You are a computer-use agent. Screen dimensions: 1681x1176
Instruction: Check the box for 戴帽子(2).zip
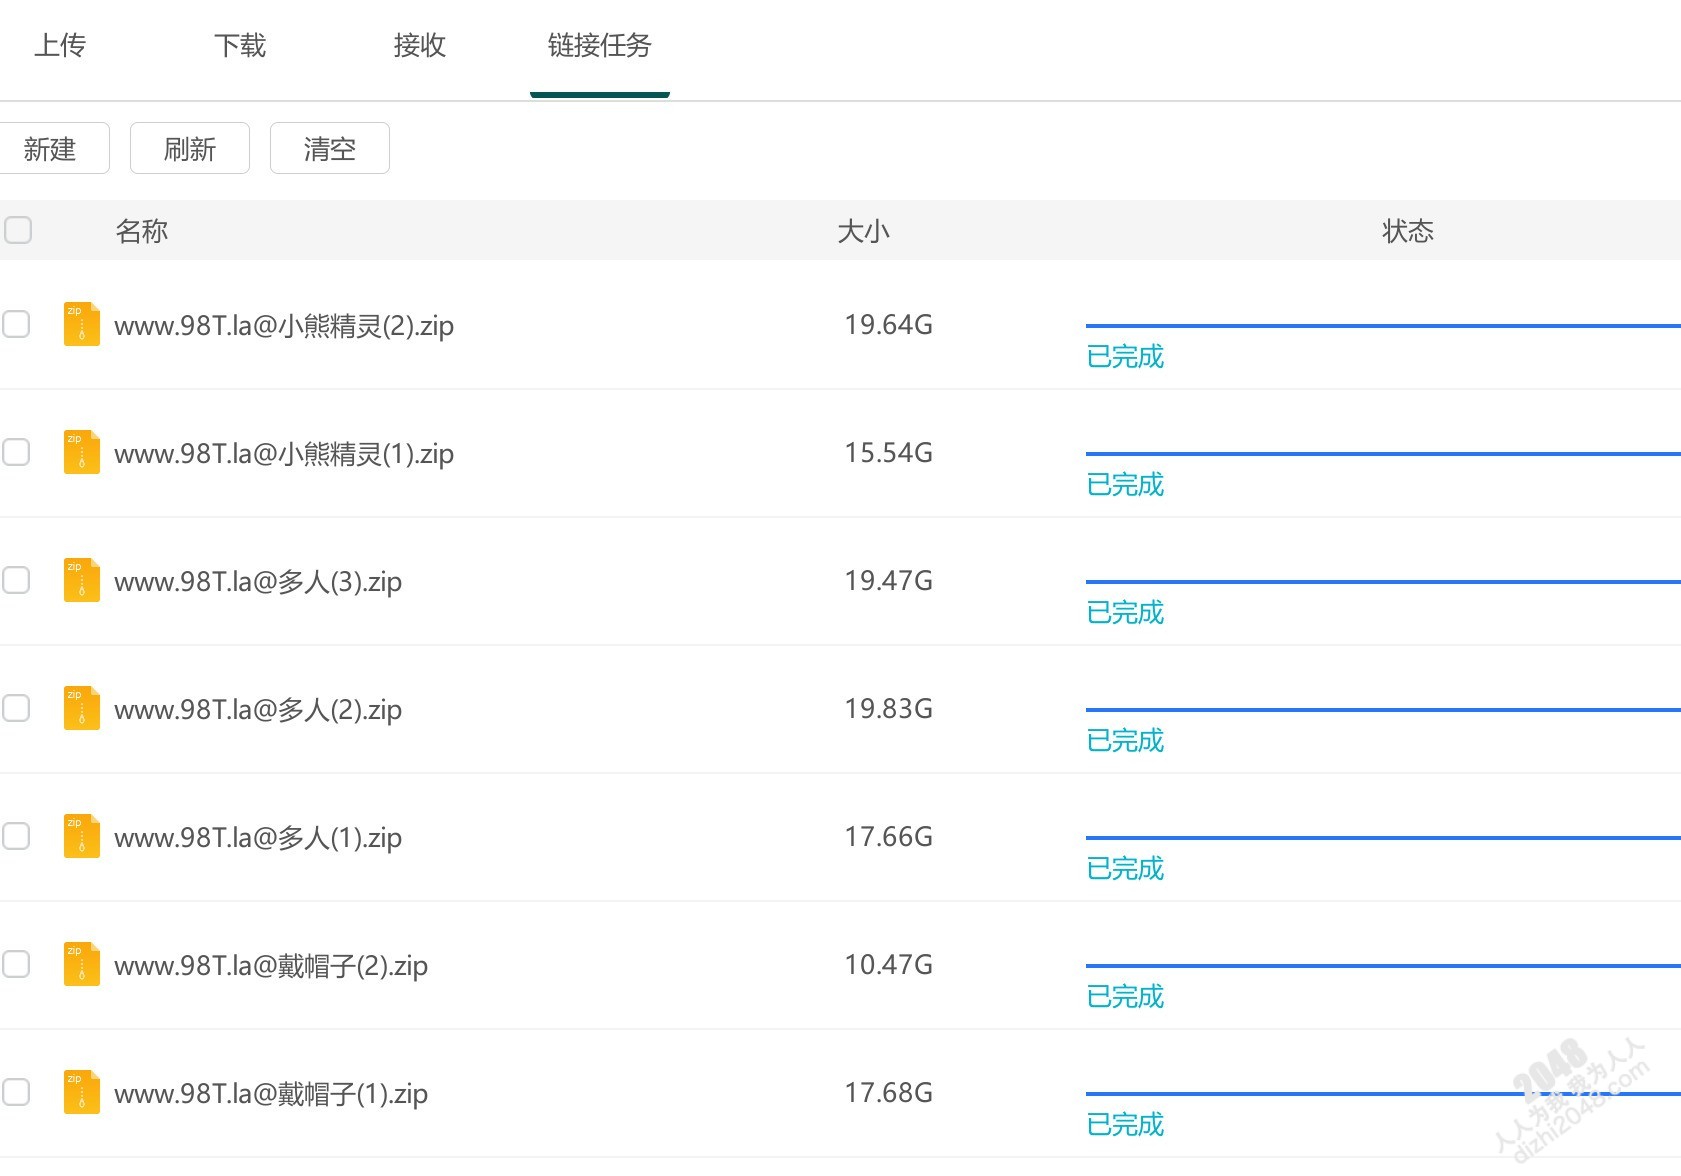(x=16, y=964)
